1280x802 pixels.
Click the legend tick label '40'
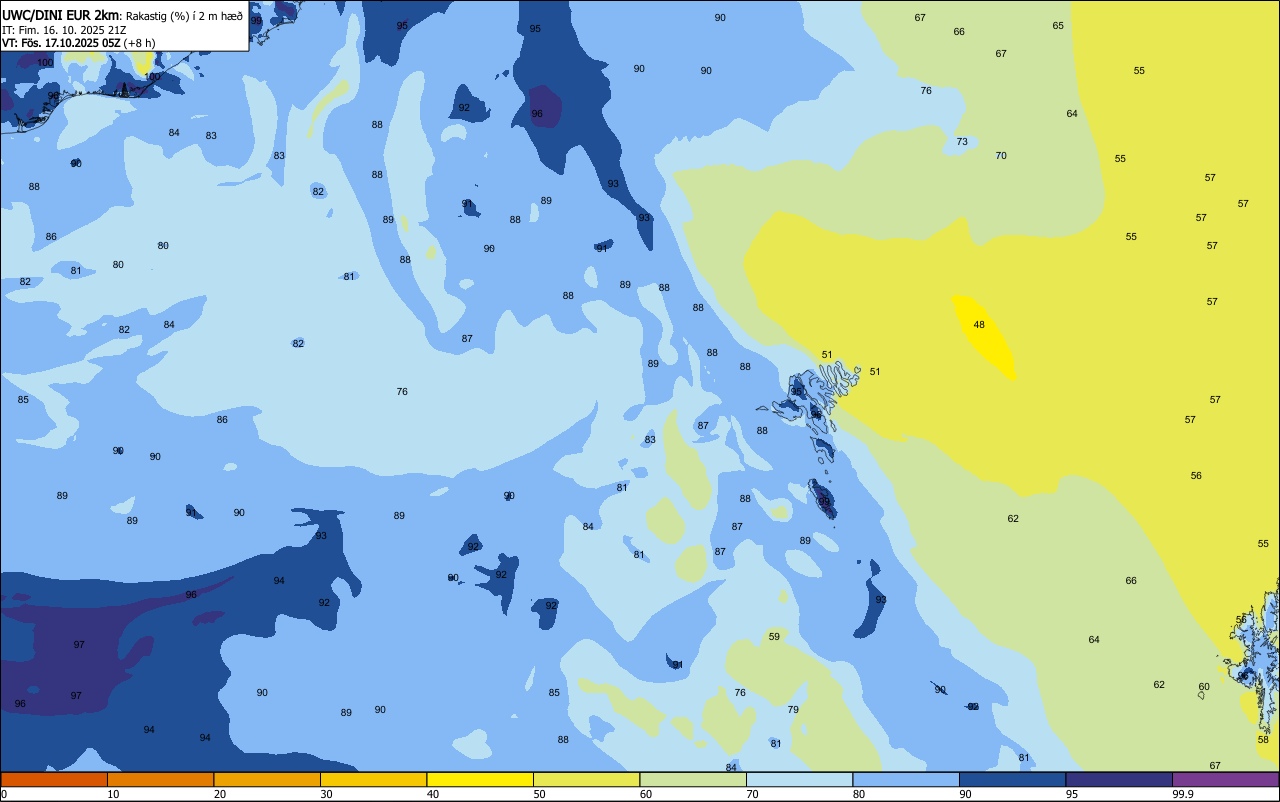[x=433, y=794]
